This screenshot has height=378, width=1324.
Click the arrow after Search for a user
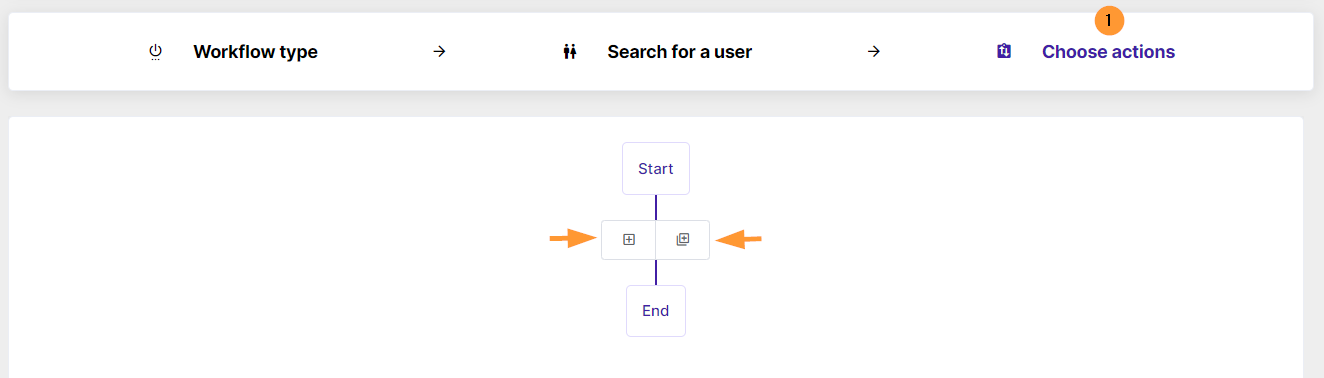pyautogui.click(x=873, y=52)
